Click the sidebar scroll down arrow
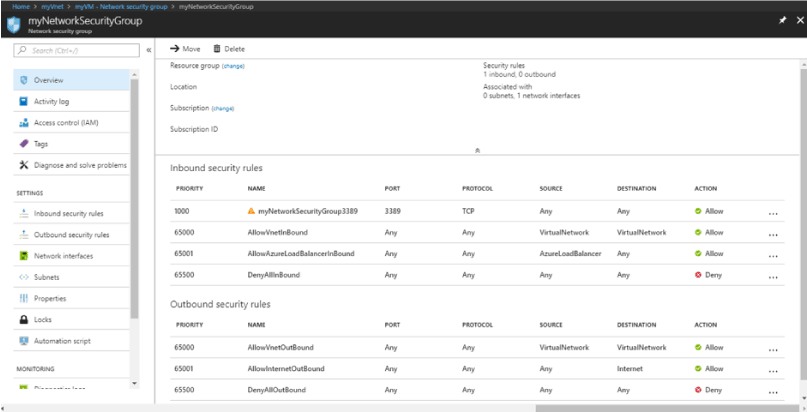This screenshot has height=412, width=807. pos(134,383)
